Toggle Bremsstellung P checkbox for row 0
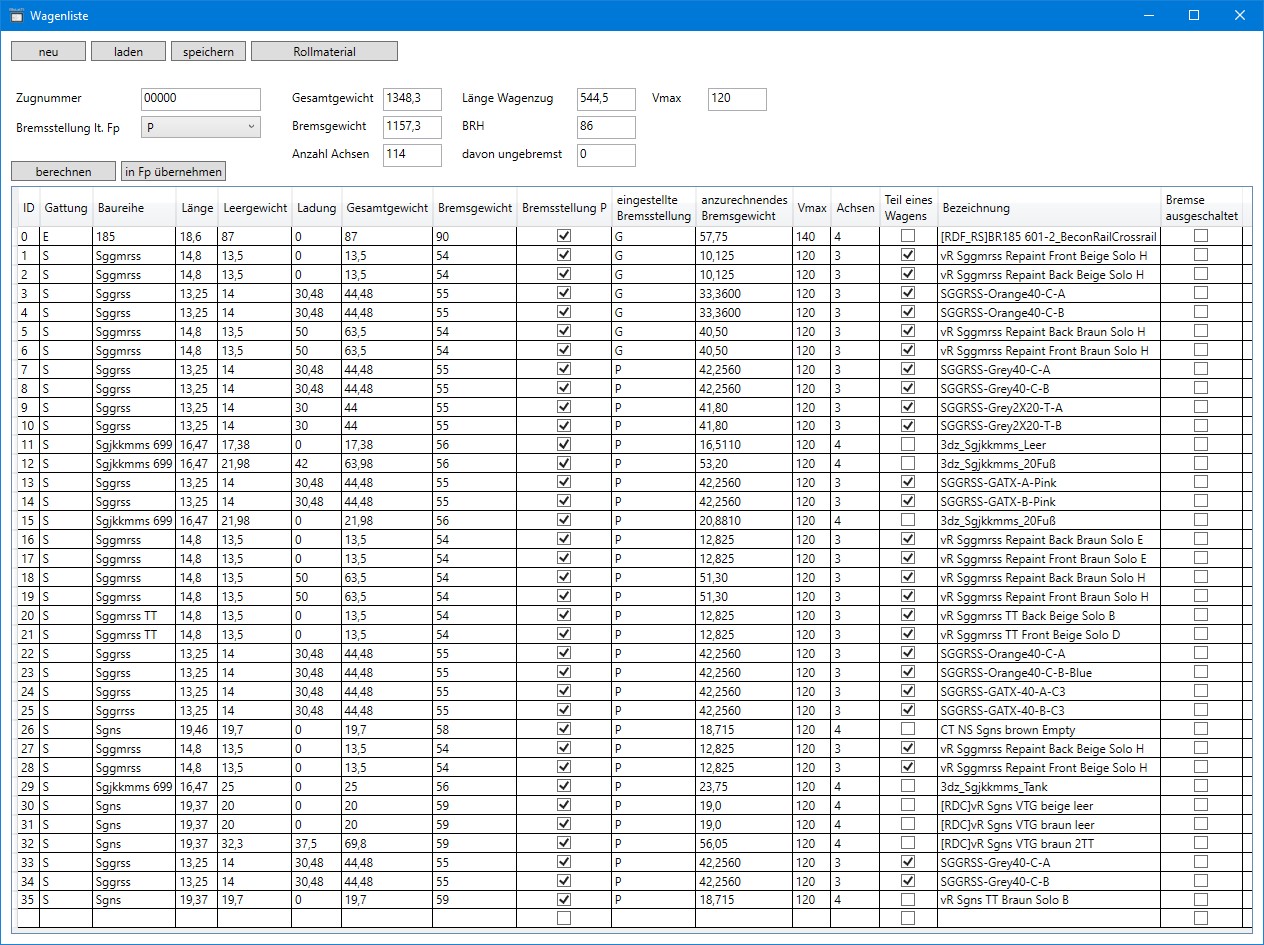This screenshot has width=1264, height=945. tap(564, 236)
